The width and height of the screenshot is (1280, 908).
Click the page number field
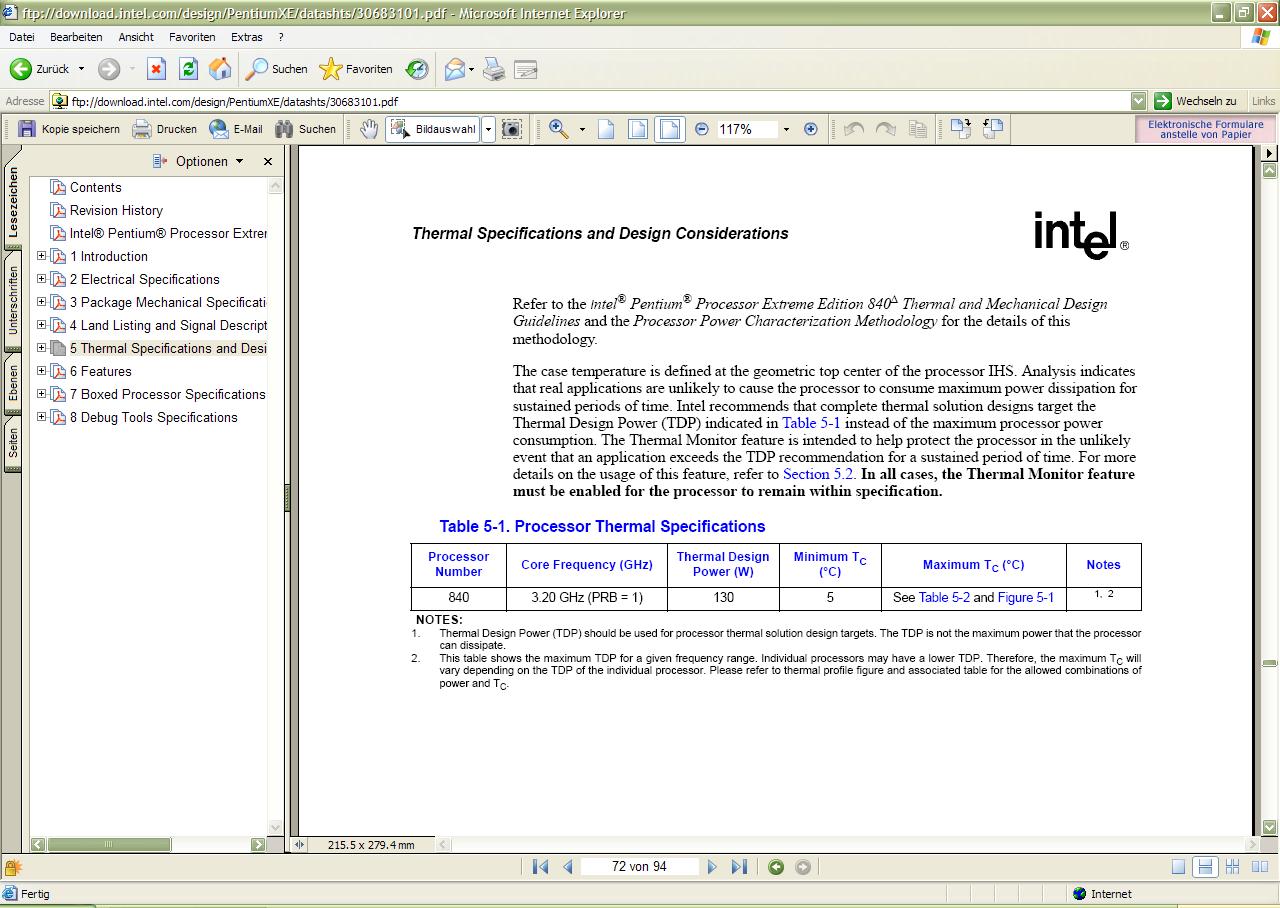(x=639, y=867)
